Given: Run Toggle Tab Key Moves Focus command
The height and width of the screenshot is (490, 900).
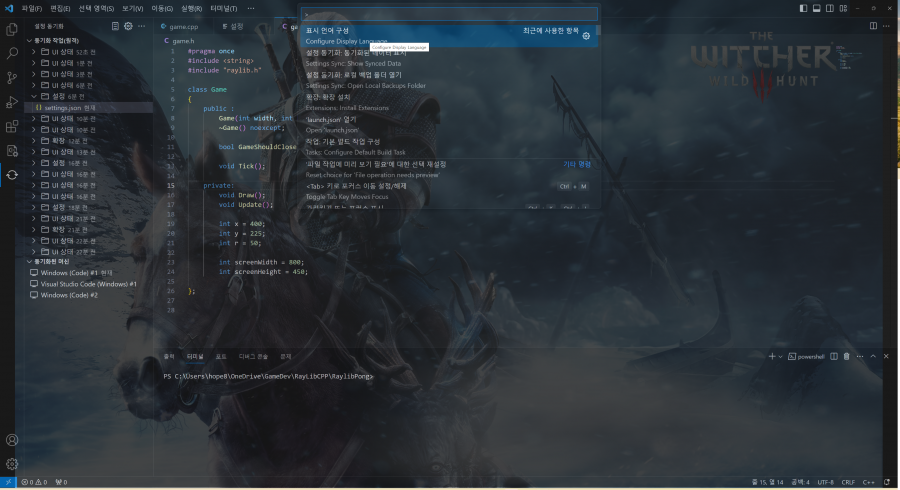Looking at the screenshot, I should click(x=449, y=192).
